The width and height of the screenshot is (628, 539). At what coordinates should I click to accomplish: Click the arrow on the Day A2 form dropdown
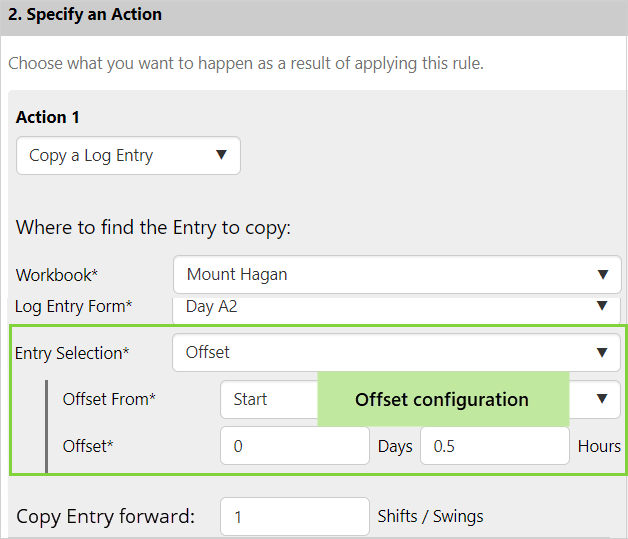[x=602, y=306]
